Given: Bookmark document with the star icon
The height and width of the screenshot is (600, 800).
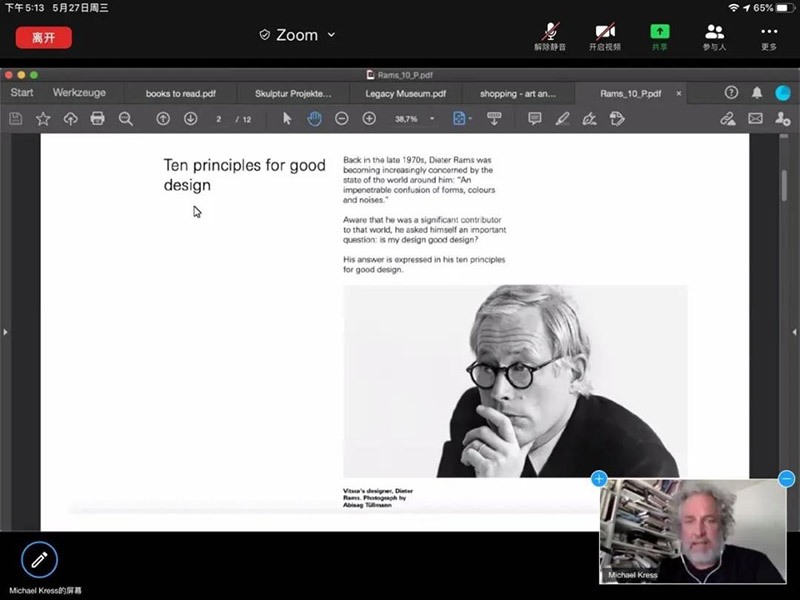Looking at the screenshot, I should (x=43, y=119).
